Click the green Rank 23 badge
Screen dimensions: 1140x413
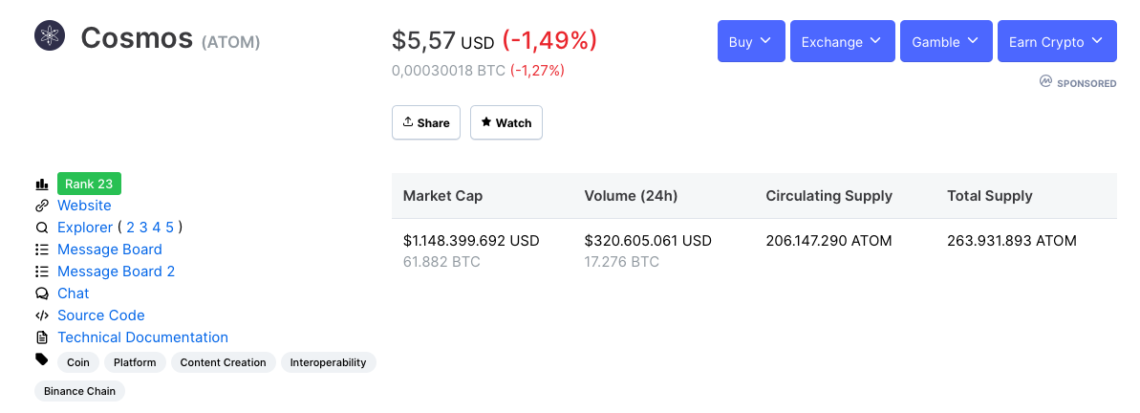point(89,184)
